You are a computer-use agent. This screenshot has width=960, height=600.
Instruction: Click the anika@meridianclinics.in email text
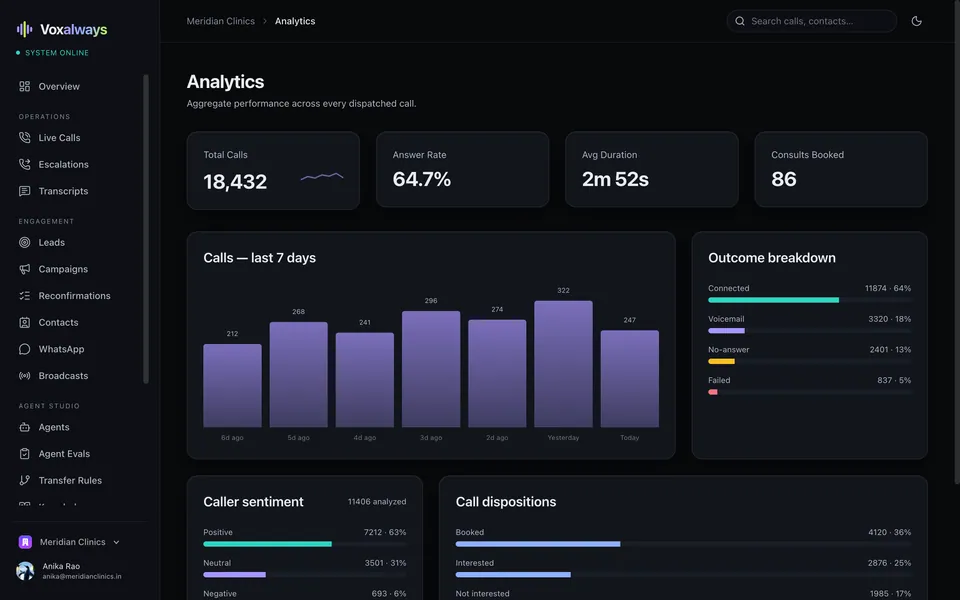point(82,576)
